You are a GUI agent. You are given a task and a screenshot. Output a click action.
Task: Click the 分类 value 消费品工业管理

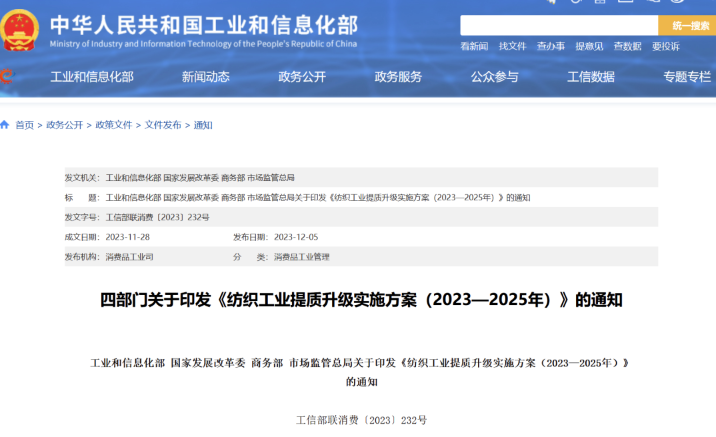301,257
